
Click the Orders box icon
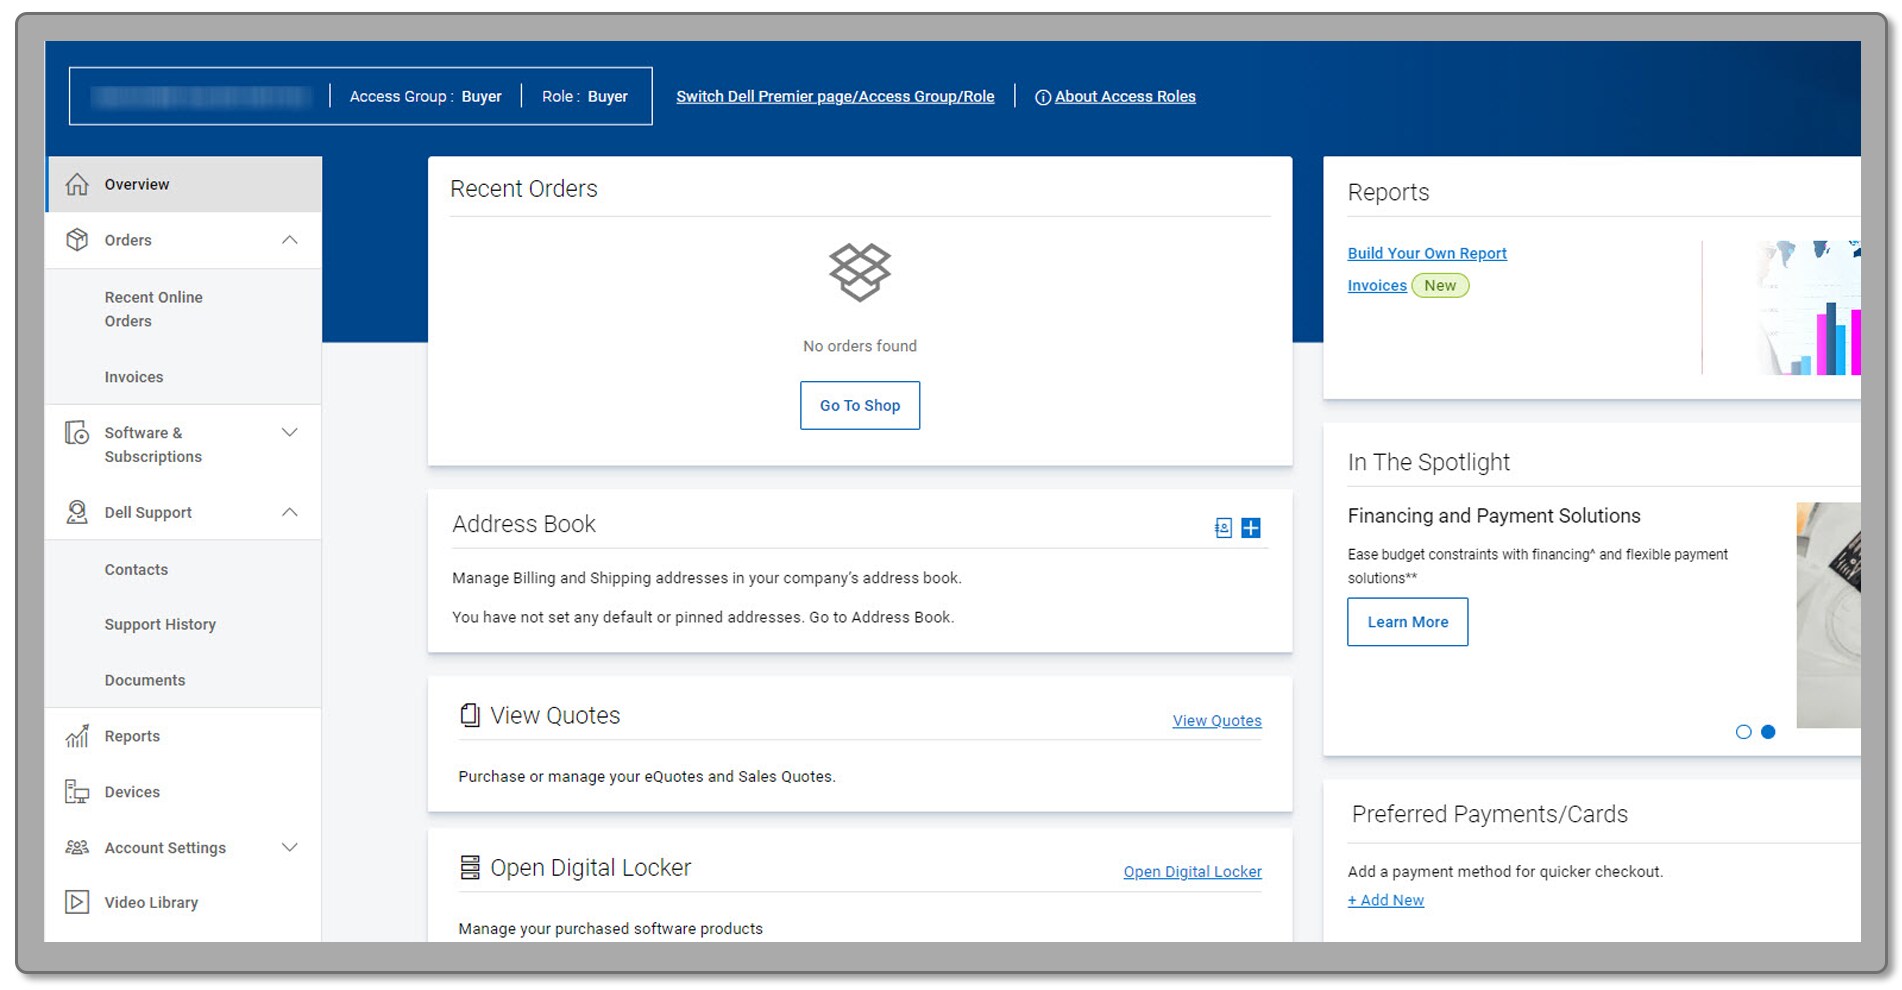point(77,240)
